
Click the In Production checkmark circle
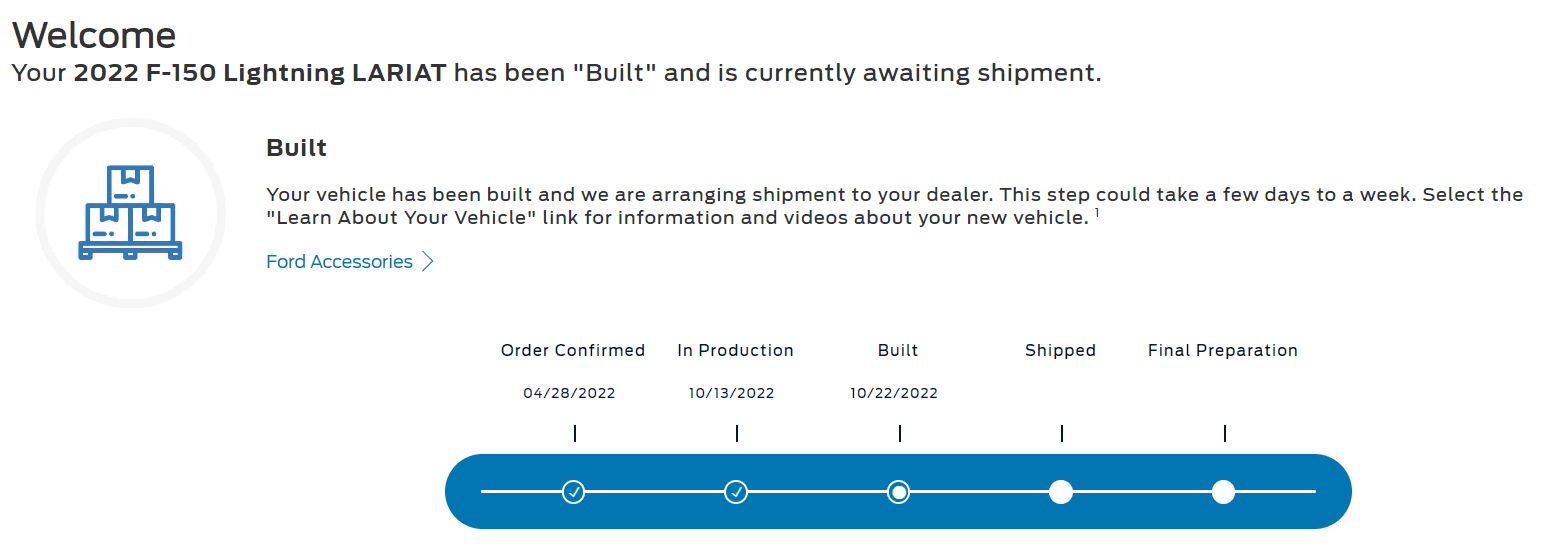736,492
